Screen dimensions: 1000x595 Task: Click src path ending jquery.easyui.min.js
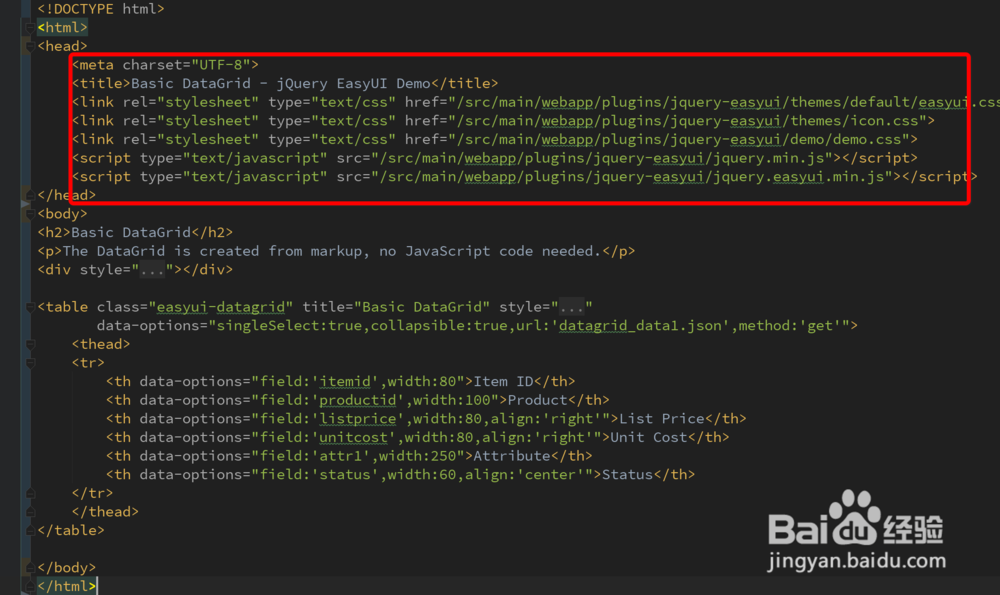coord(631,177)
